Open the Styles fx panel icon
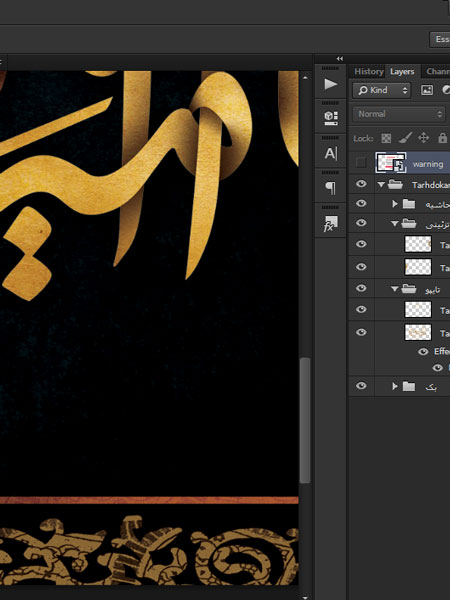Image resolution: width=450 pixels, height=600 pixels. pos(331,223)
